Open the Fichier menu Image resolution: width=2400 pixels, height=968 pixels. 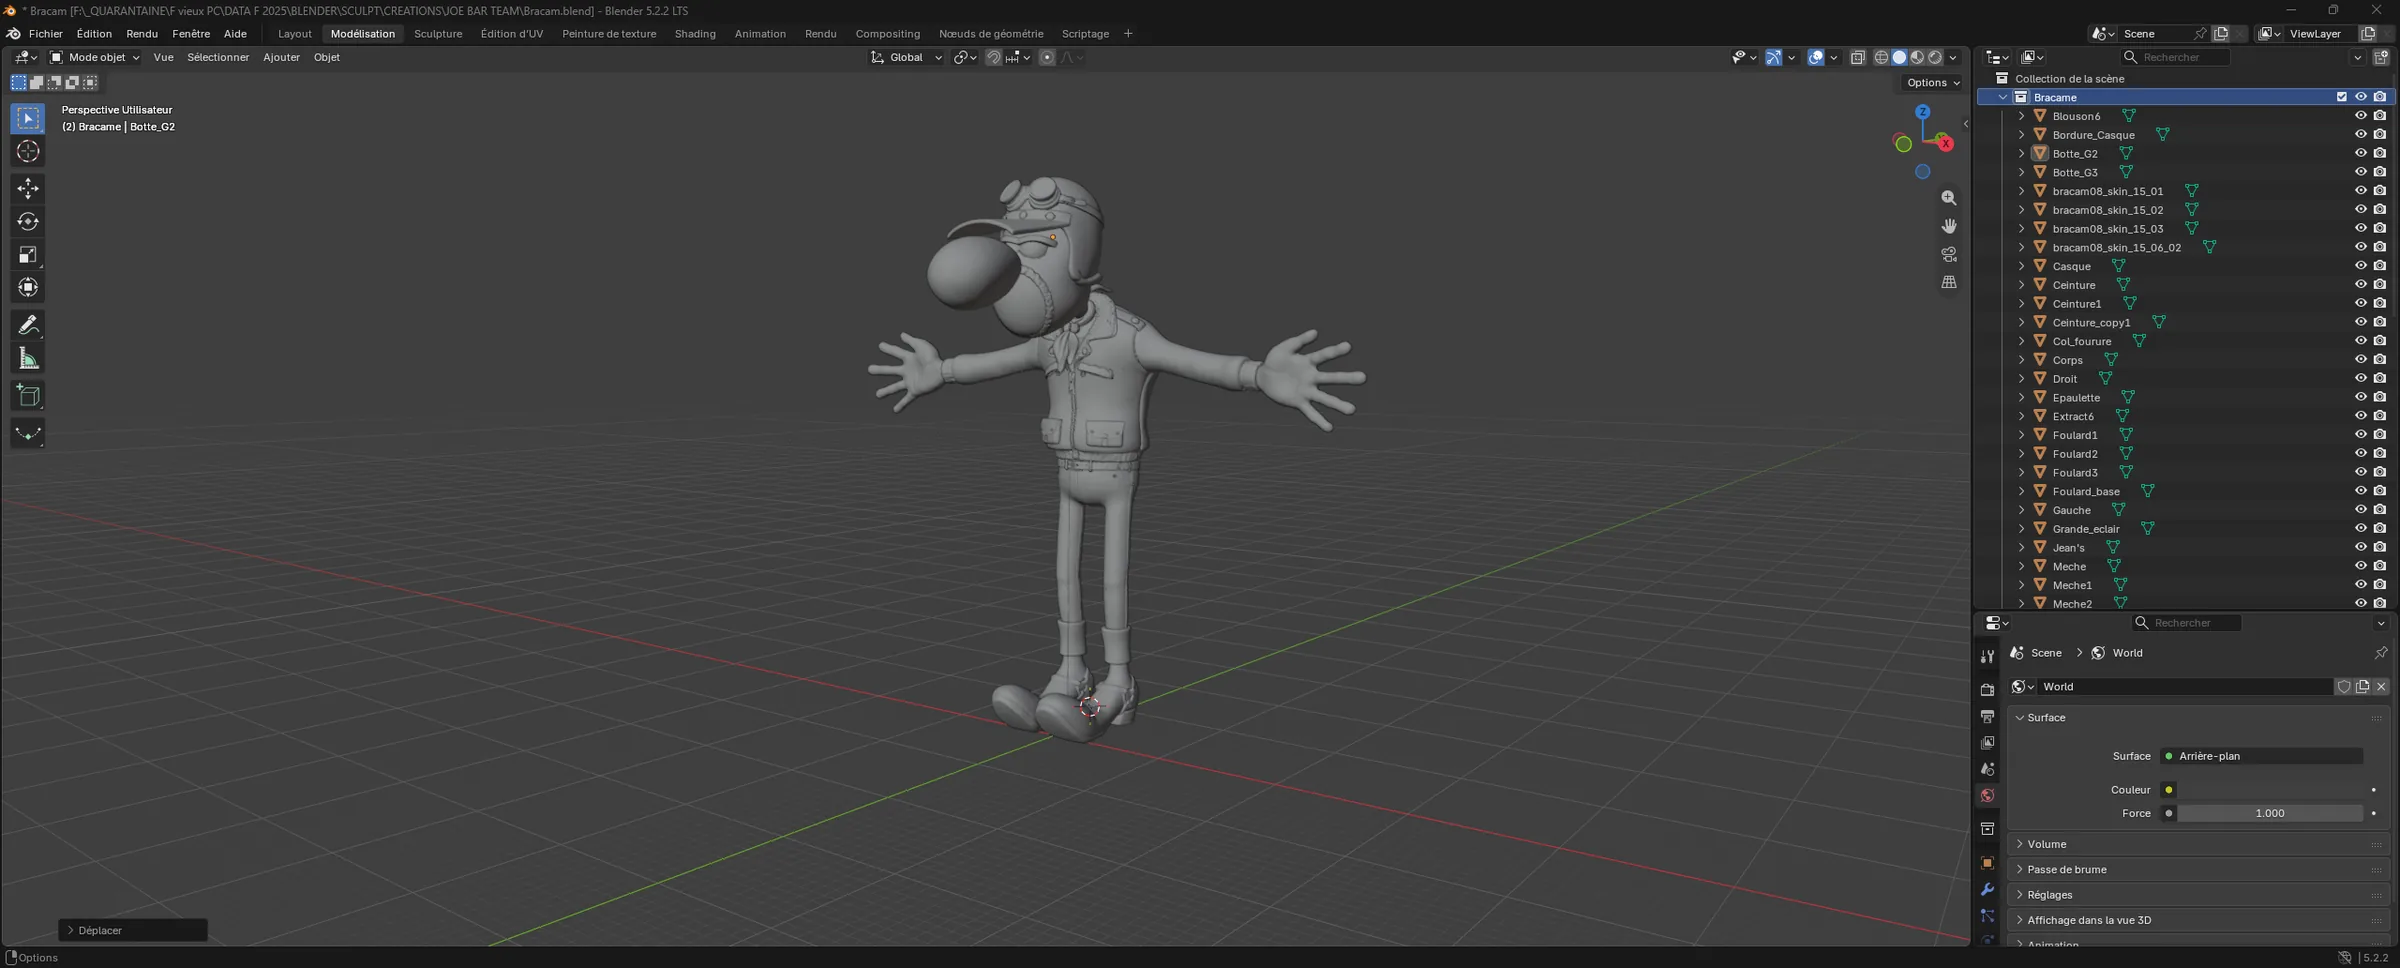[x=46, y=33]
